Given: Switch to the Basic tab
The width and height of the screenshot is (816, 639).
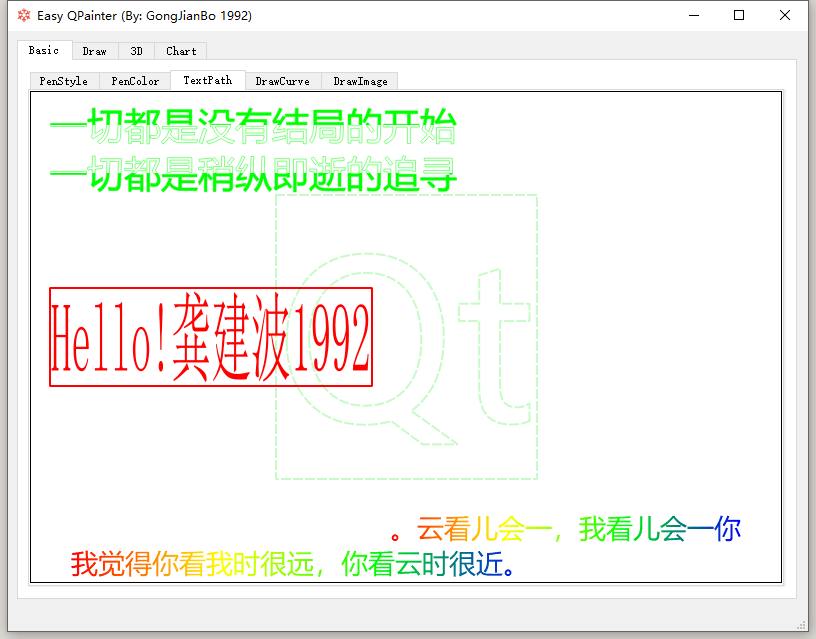Looking at the screenshot, I should click(44, 50).
